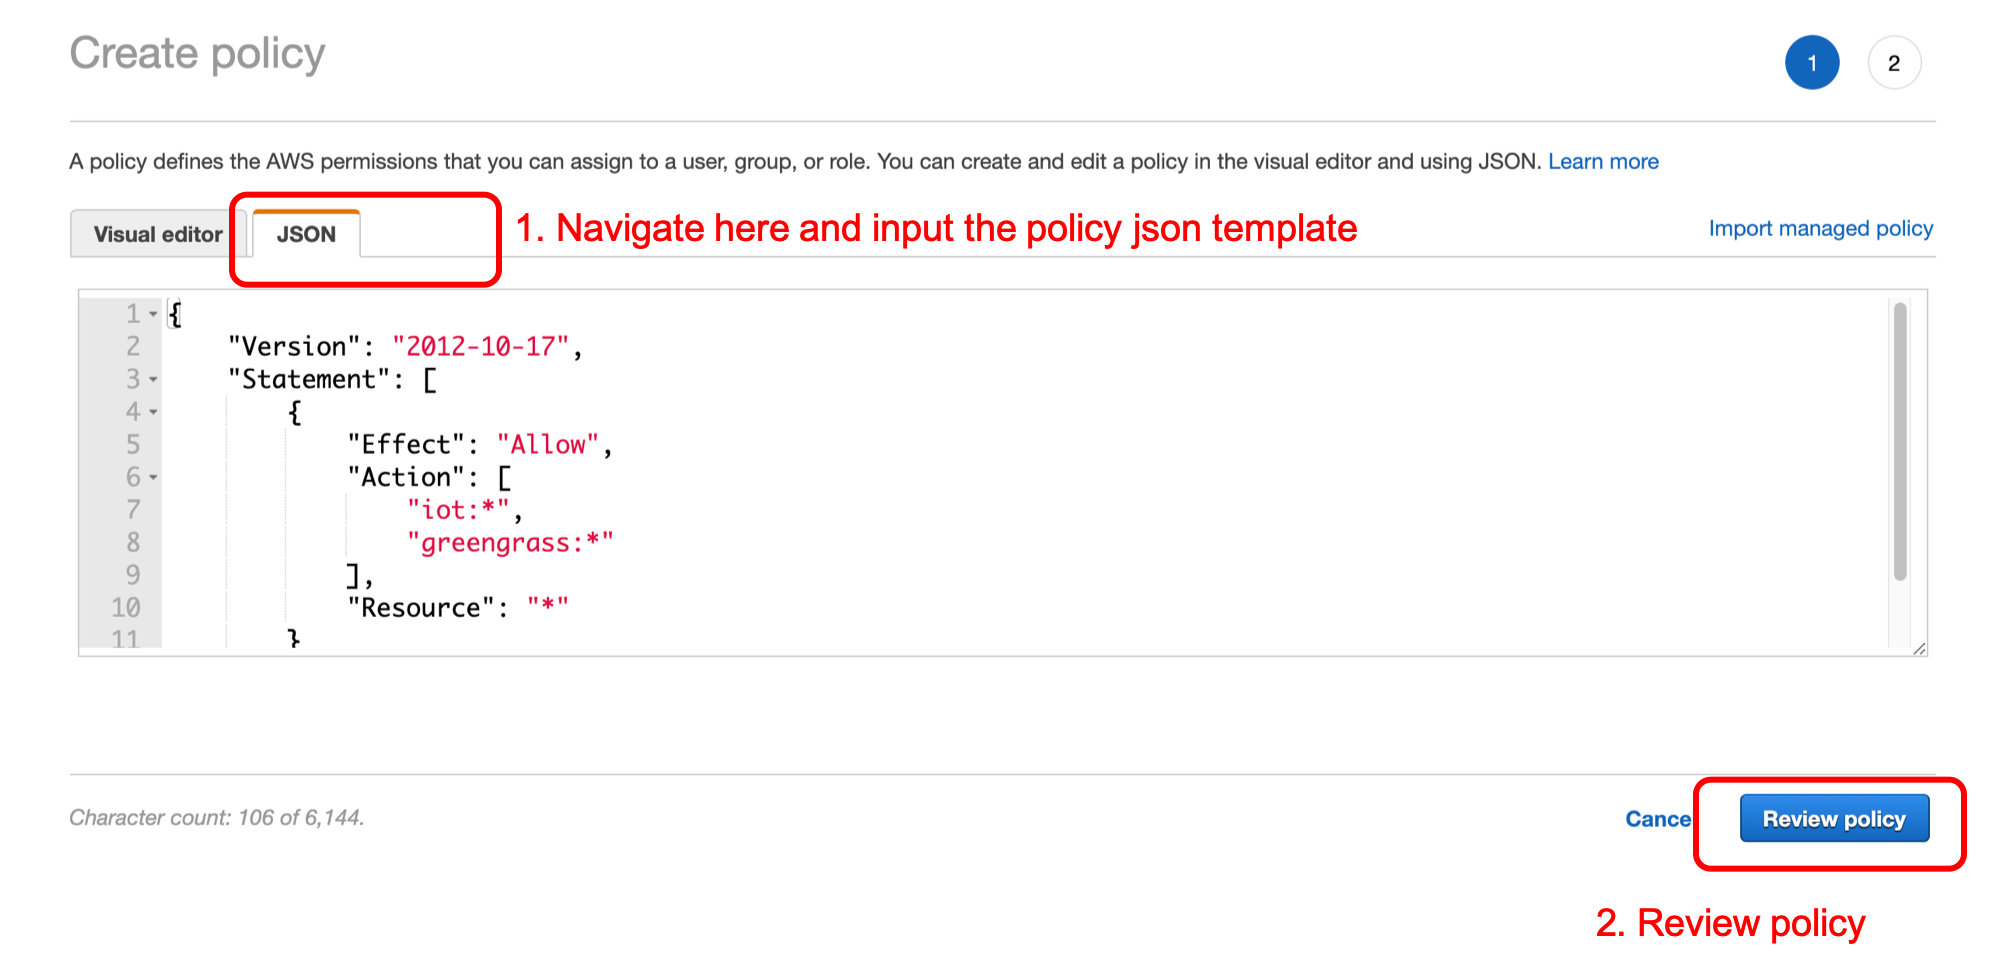
Task: Click line number 5 in gutter
Action: click(x=133, y=444)
